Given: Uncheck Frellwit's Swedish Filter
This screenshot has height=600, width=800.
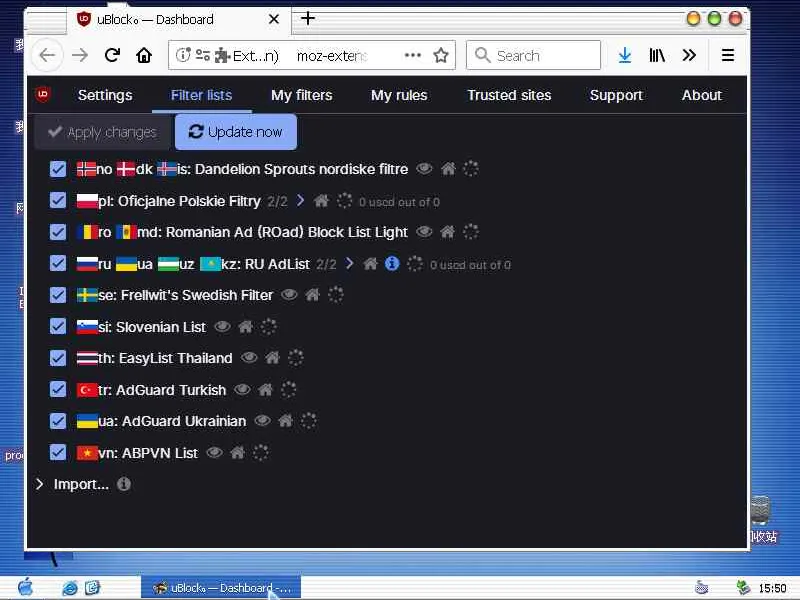Looking at the screenshot, I should pos(58,295).
